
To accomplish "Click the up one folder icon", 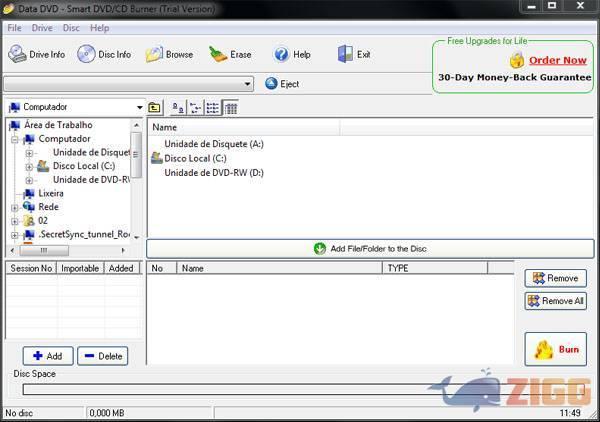I will 155,107.
